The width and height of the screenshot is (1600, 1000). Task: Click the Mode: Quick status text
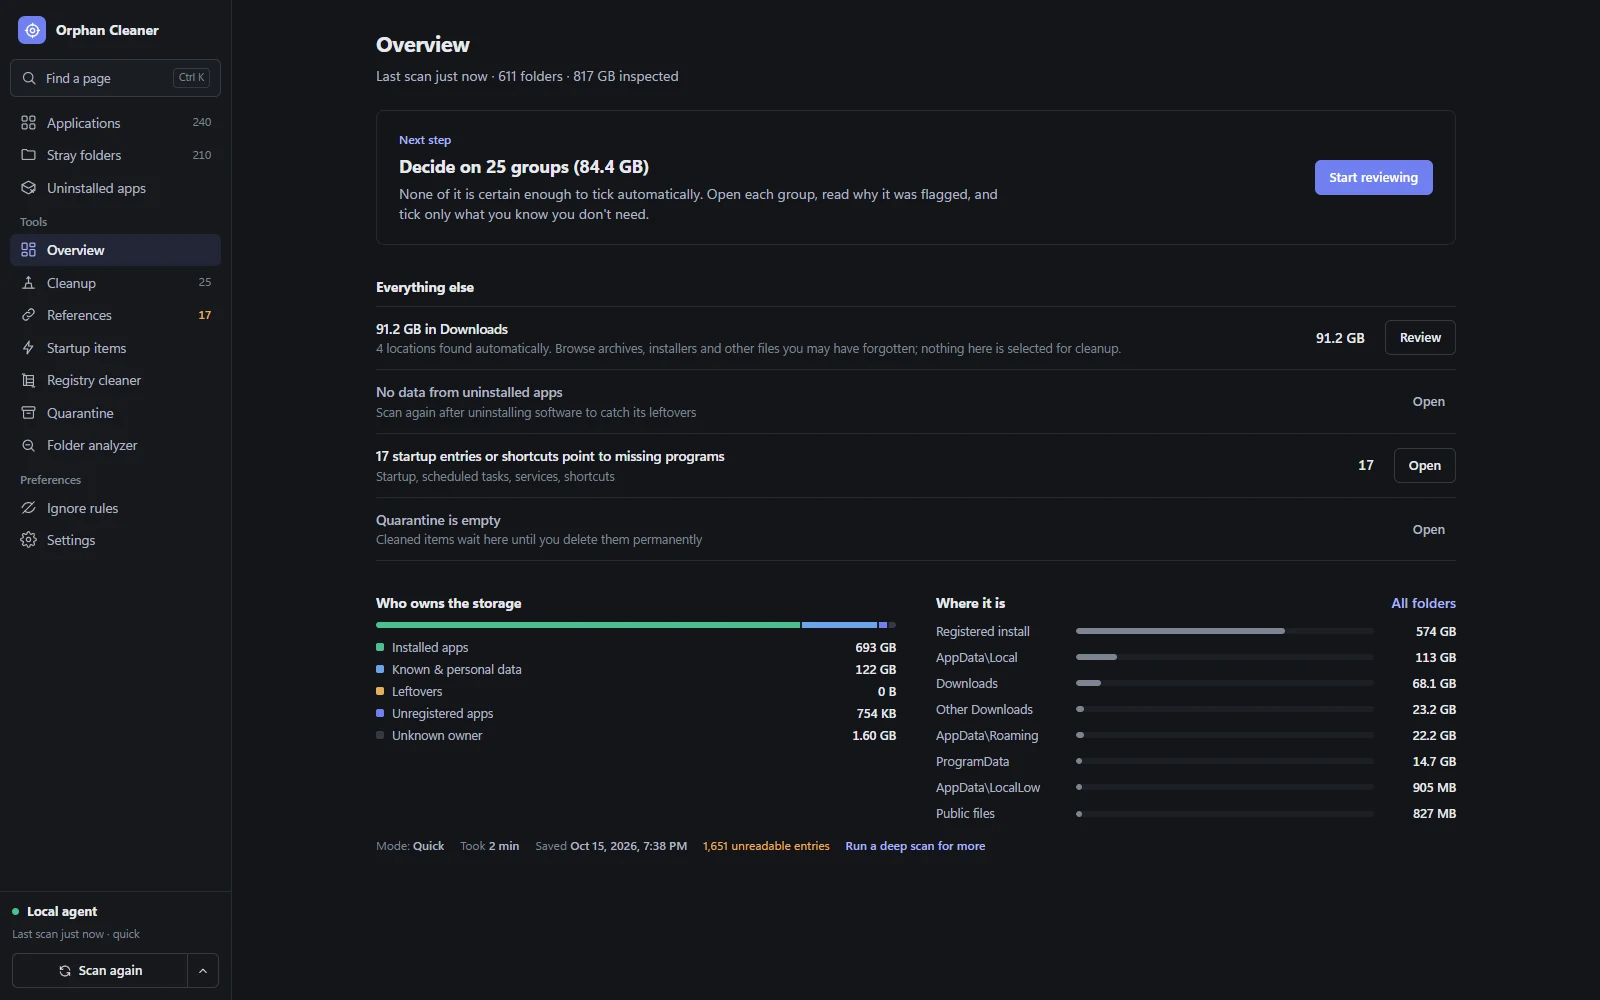(x=410, y=846)
